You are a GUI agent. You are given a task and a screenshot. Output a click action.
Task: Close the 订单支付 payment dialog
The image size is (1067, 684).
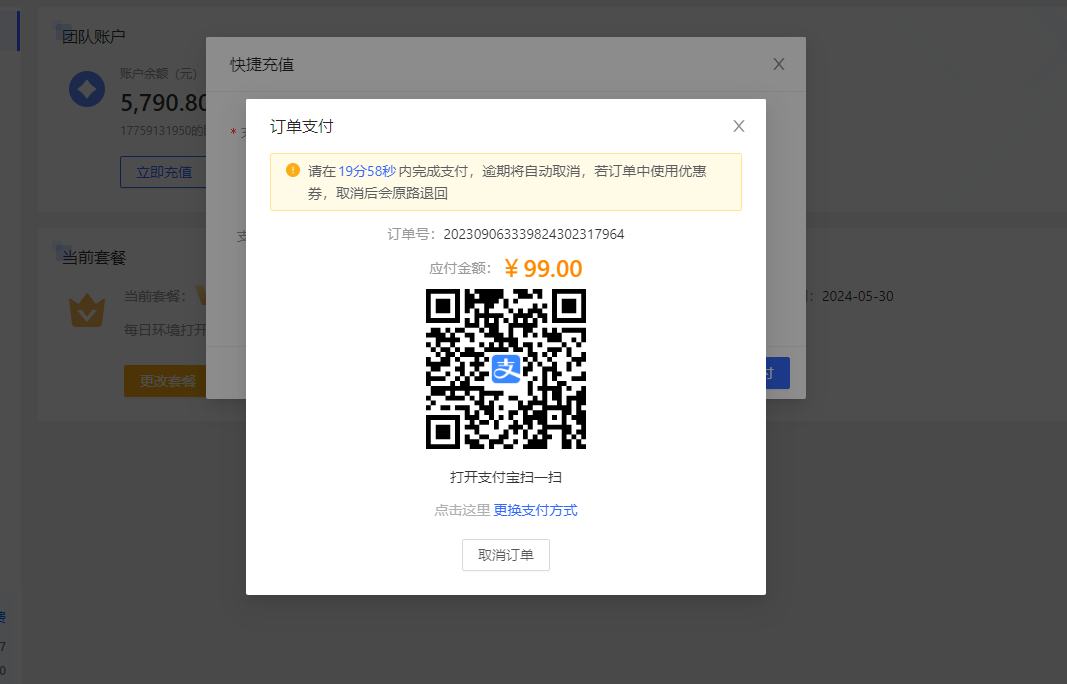tap(738, 126)
